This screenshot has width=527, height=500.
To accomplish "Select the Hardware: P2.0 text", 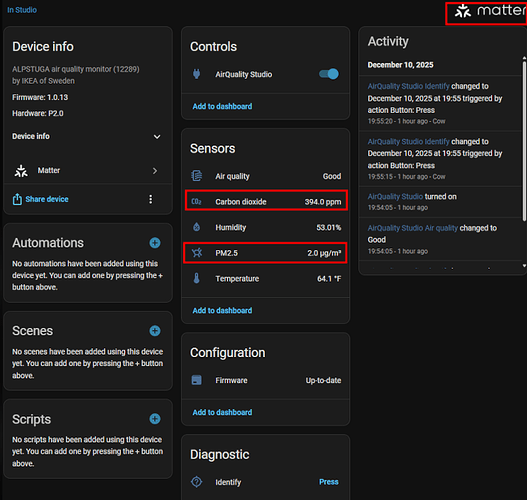I will [38, 114].
